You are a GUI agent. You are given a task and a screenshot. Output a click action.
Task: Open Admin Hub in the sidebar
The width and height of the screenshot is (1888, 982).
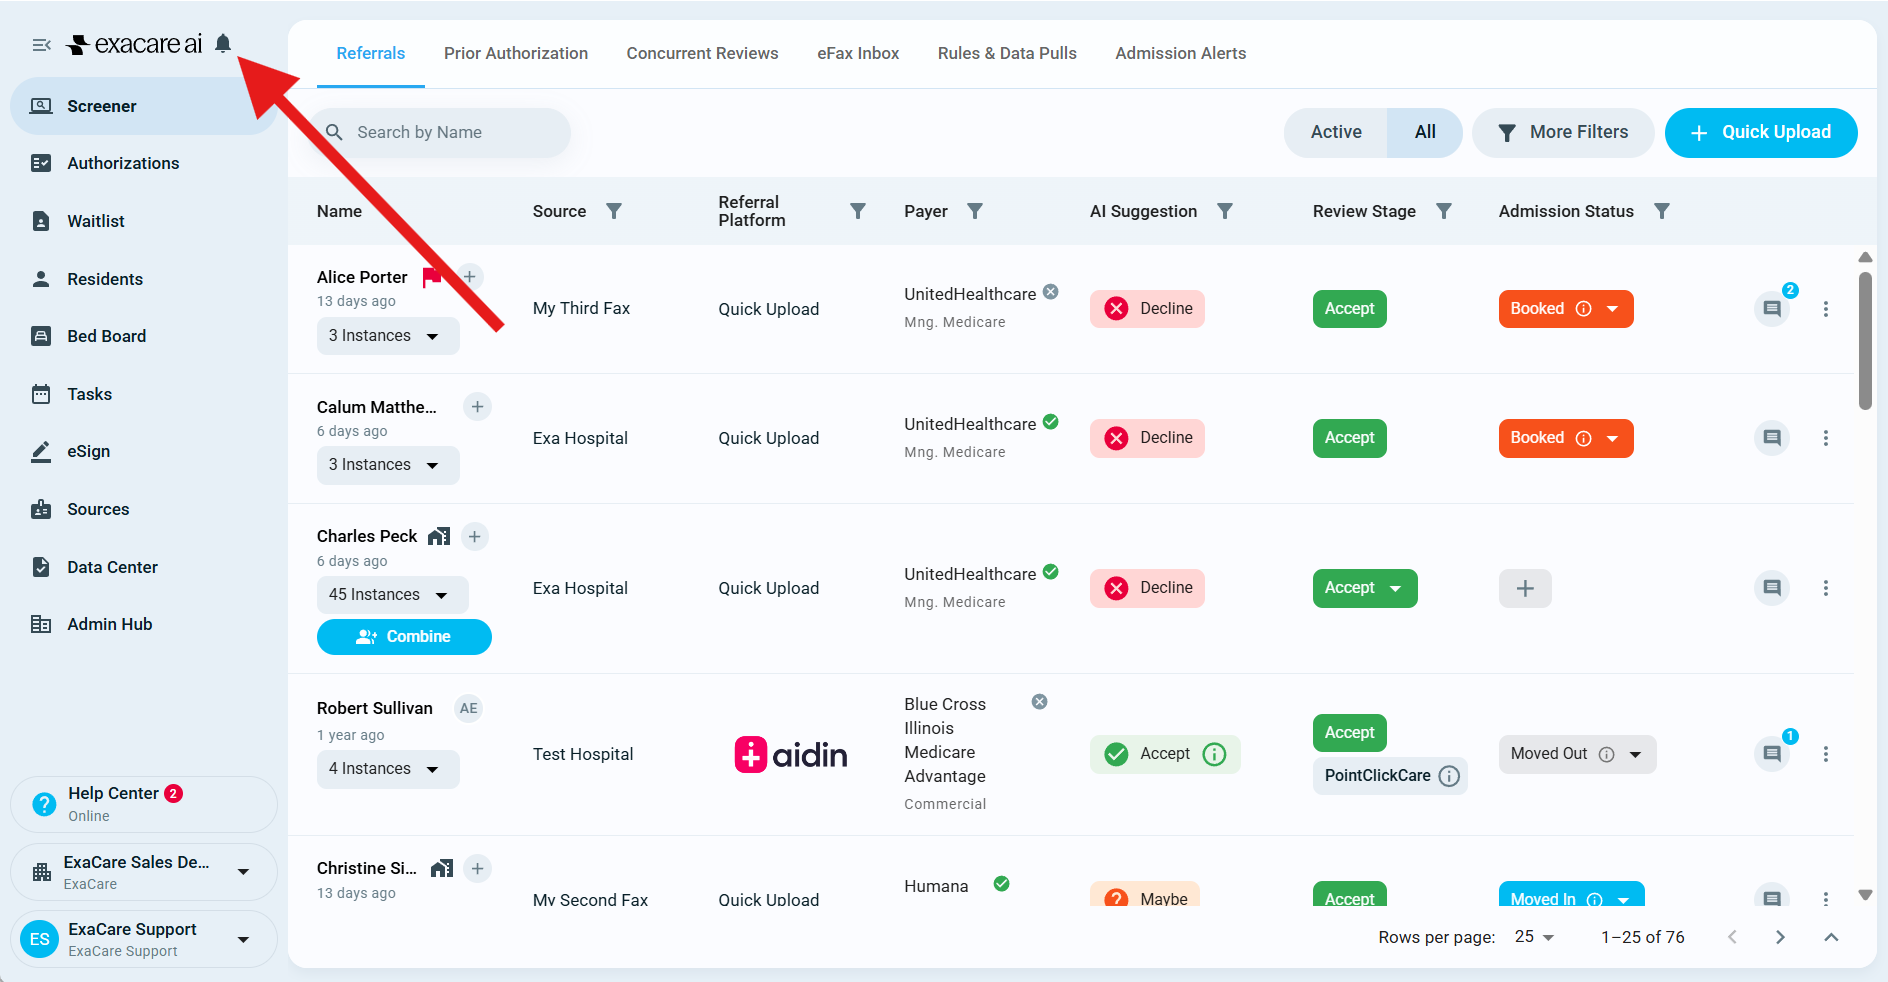point(144,624)
